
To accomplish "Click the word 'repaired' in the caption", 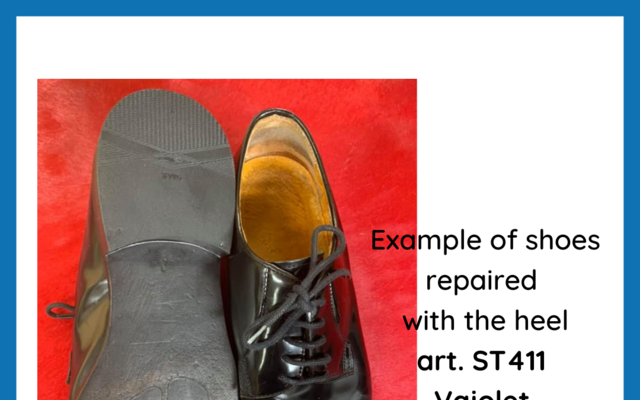I will pyautogui.click(x=481, y=282).
